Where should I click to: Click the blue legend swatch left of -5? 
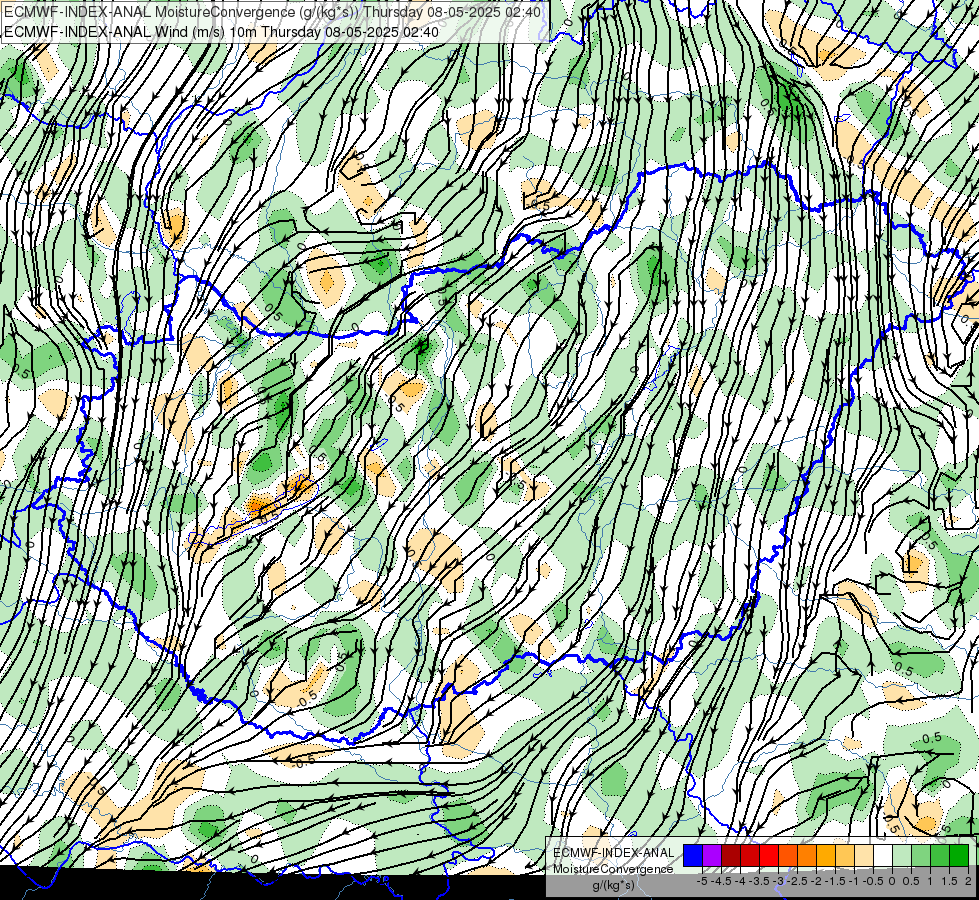point(693,856)
